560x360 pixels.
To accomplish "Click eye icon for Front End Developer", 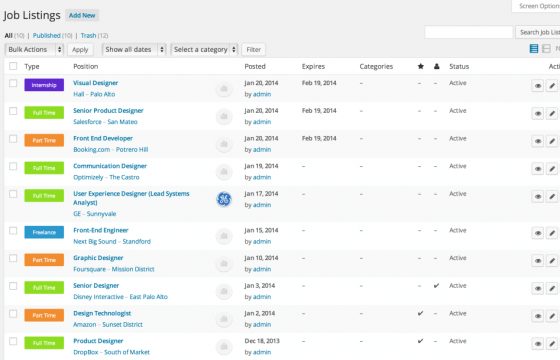I will (x=538, y=141).
